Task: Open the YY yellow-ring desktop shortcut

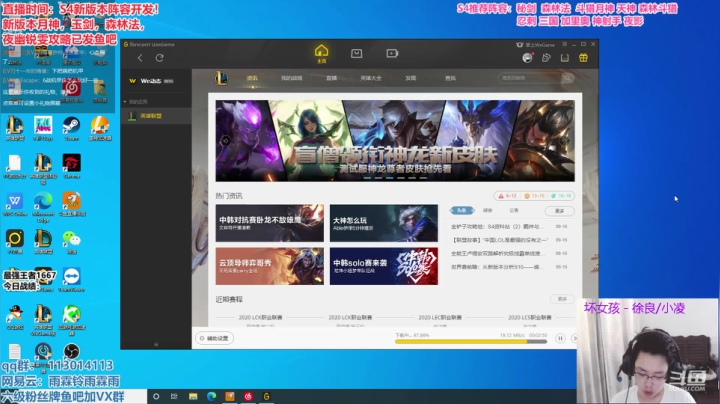Action: 15,242
